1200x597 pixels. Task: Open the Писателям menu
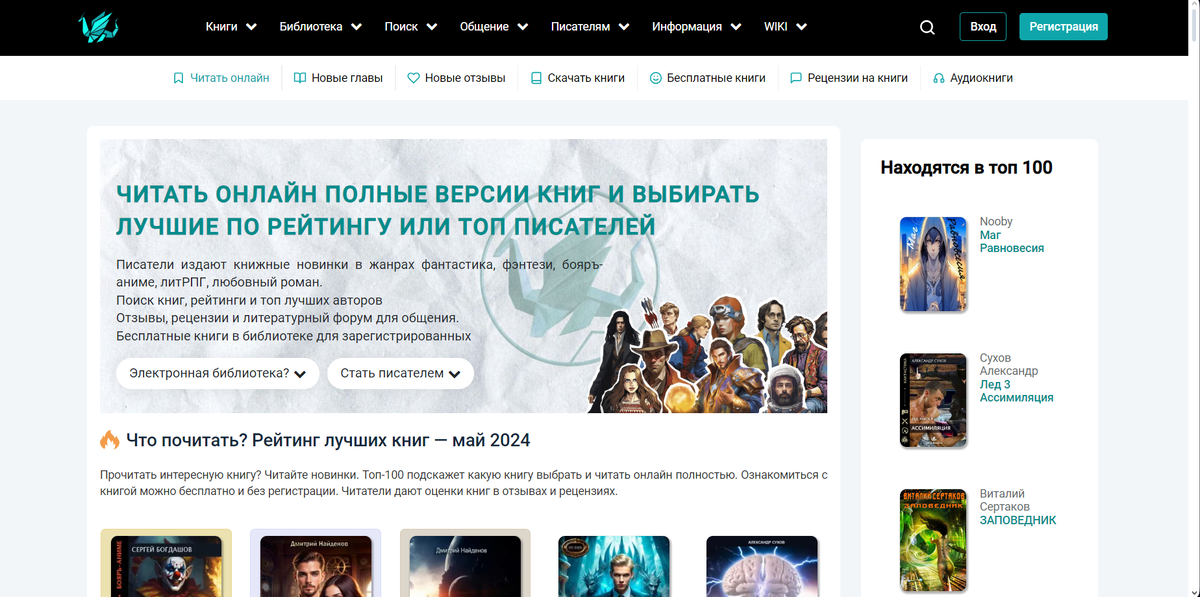tap(580, 27)
